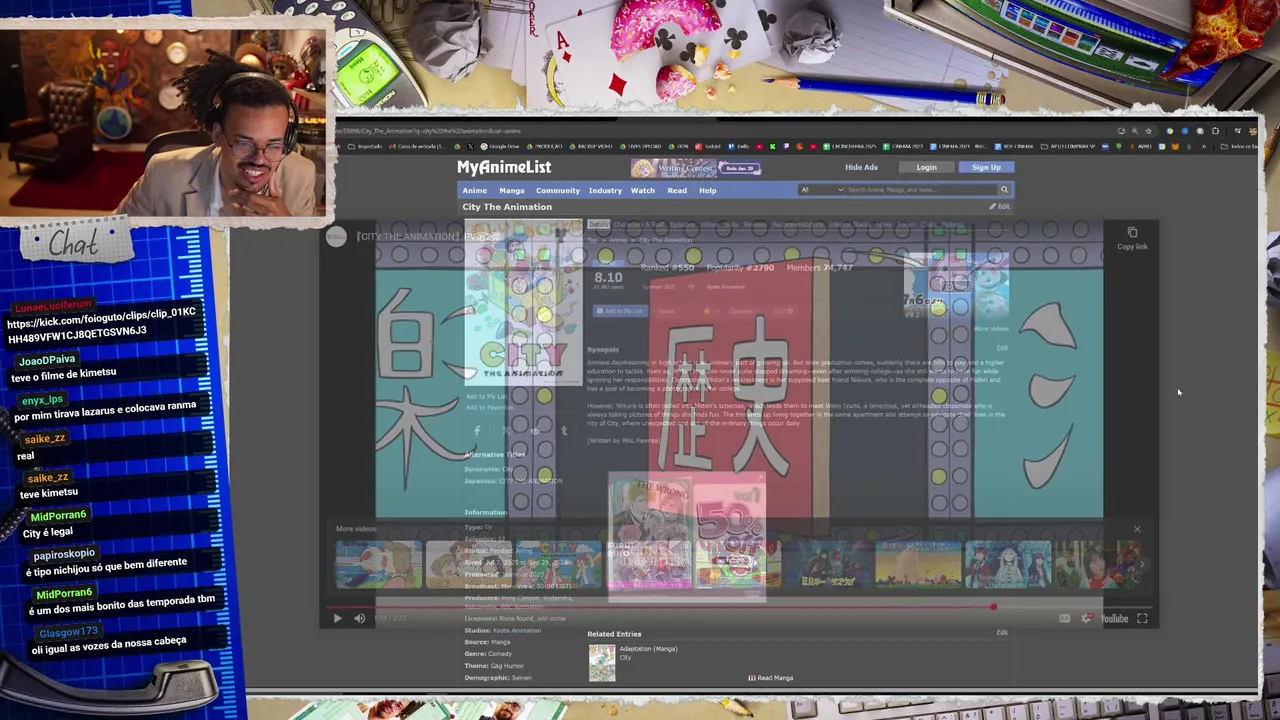The image size is (1280, 720).
Task: Open the kick.com clip link in chat
Action: (101, 322)
